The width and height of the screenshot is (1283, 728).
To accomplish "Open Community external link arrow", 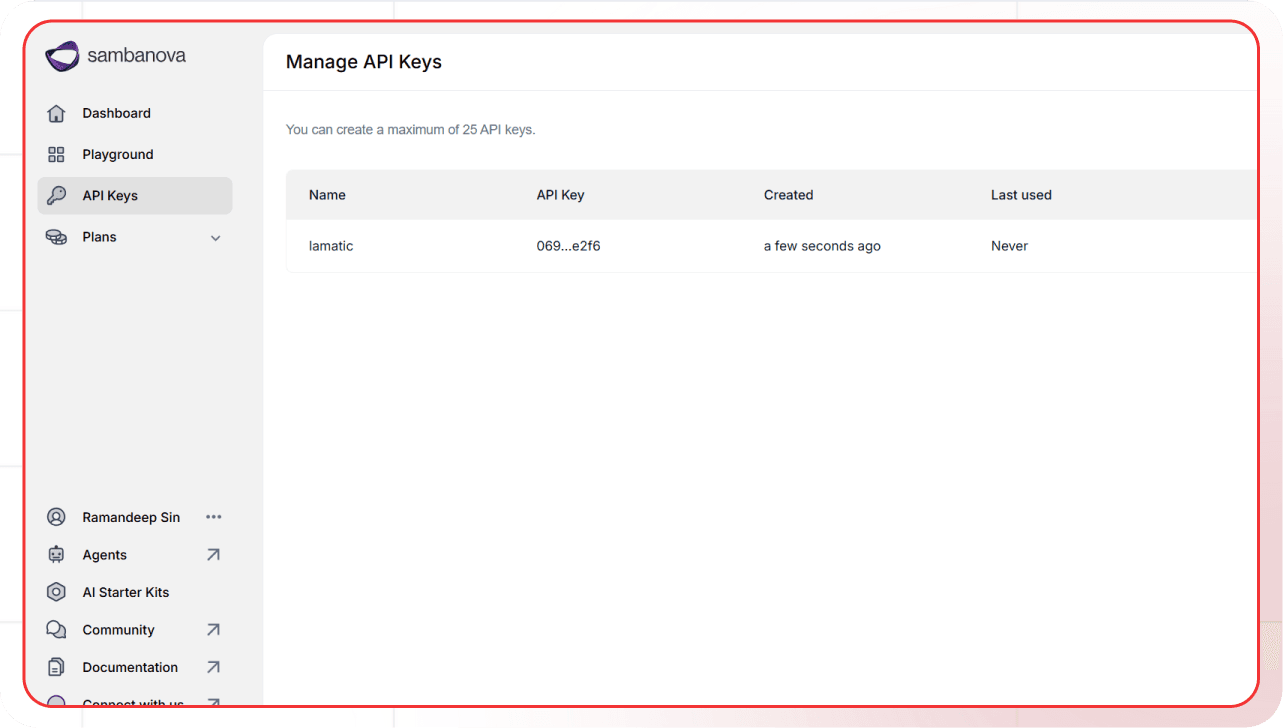I will point(213,630).
